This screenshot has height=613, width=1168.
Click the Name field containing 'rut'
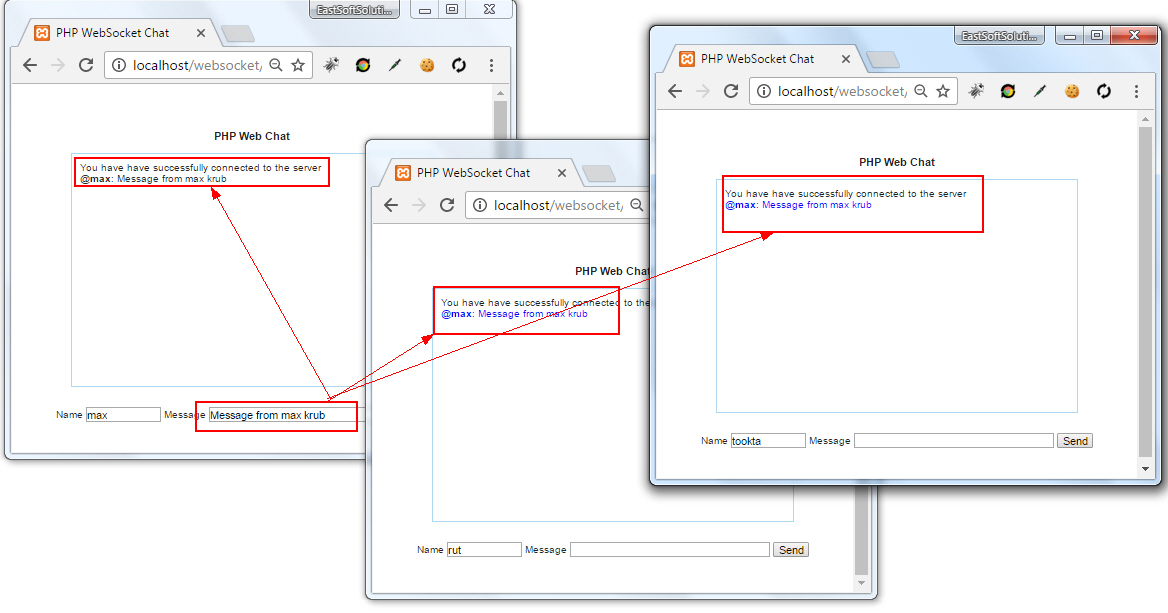484,549
